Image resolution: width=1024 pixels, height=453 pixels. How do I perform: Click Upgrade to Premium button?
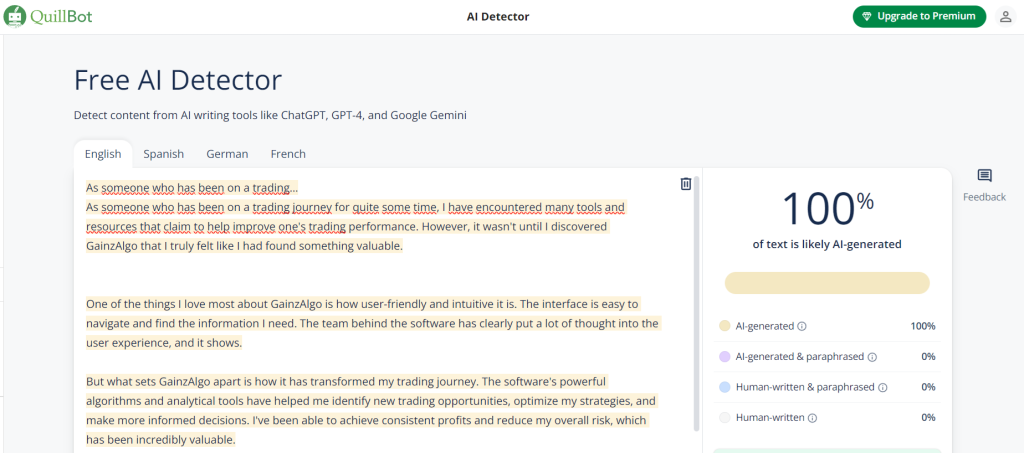click(x=919, y=17)
